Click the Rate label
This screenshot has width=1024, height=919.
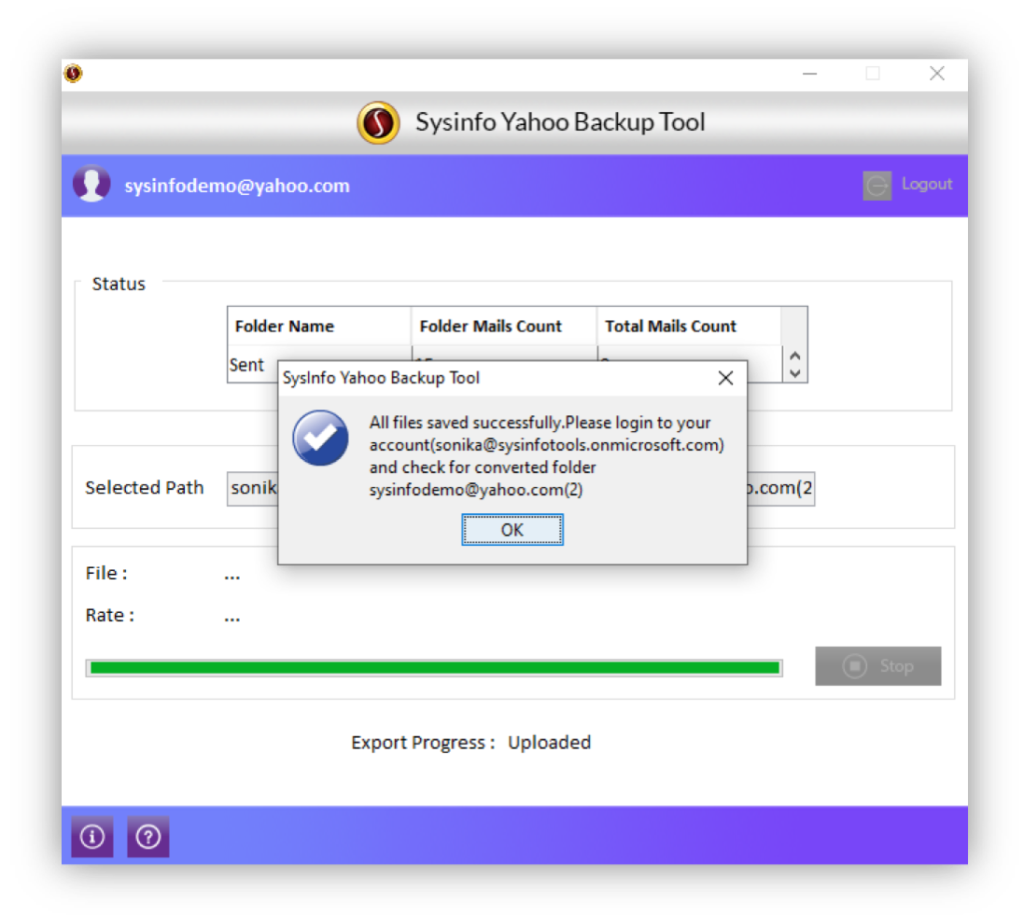(x=110, y=615)
